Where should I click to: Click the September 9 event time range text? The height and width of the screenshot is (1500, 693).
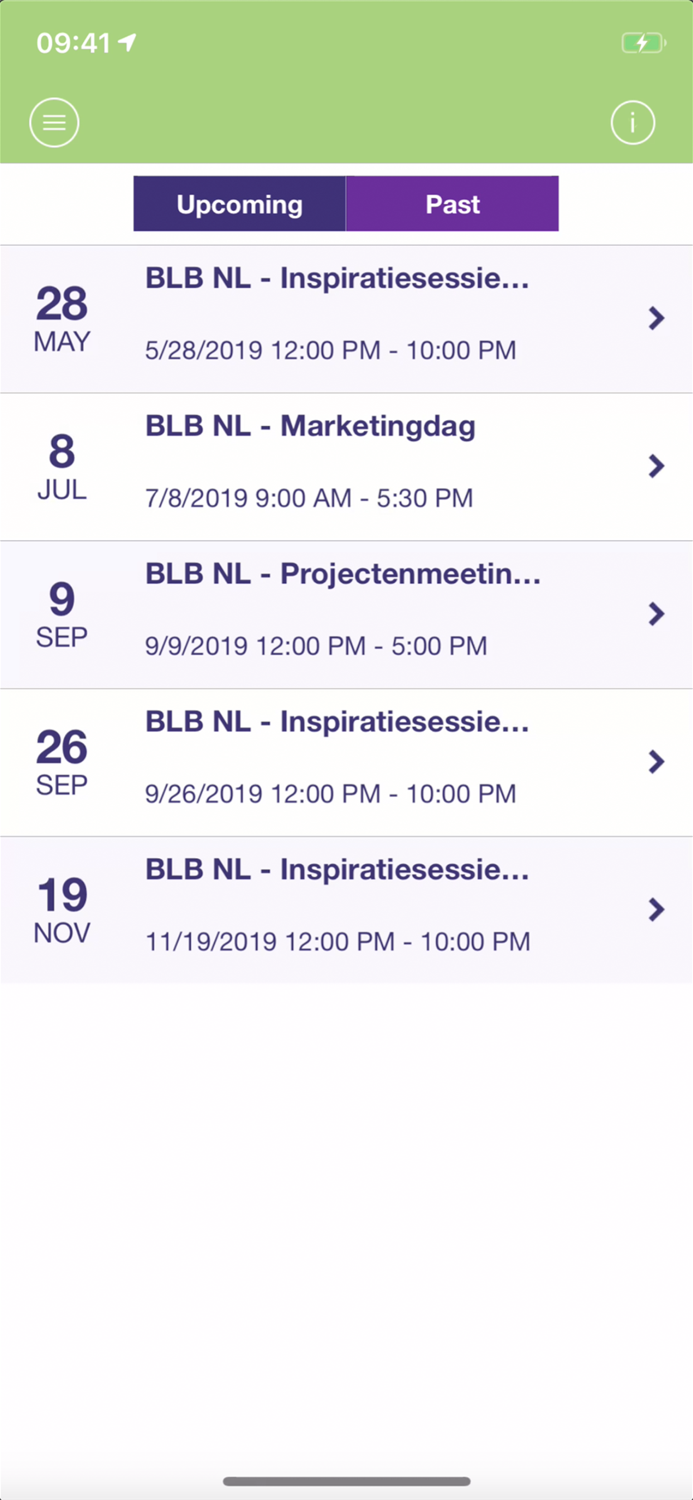pos(318,645)
